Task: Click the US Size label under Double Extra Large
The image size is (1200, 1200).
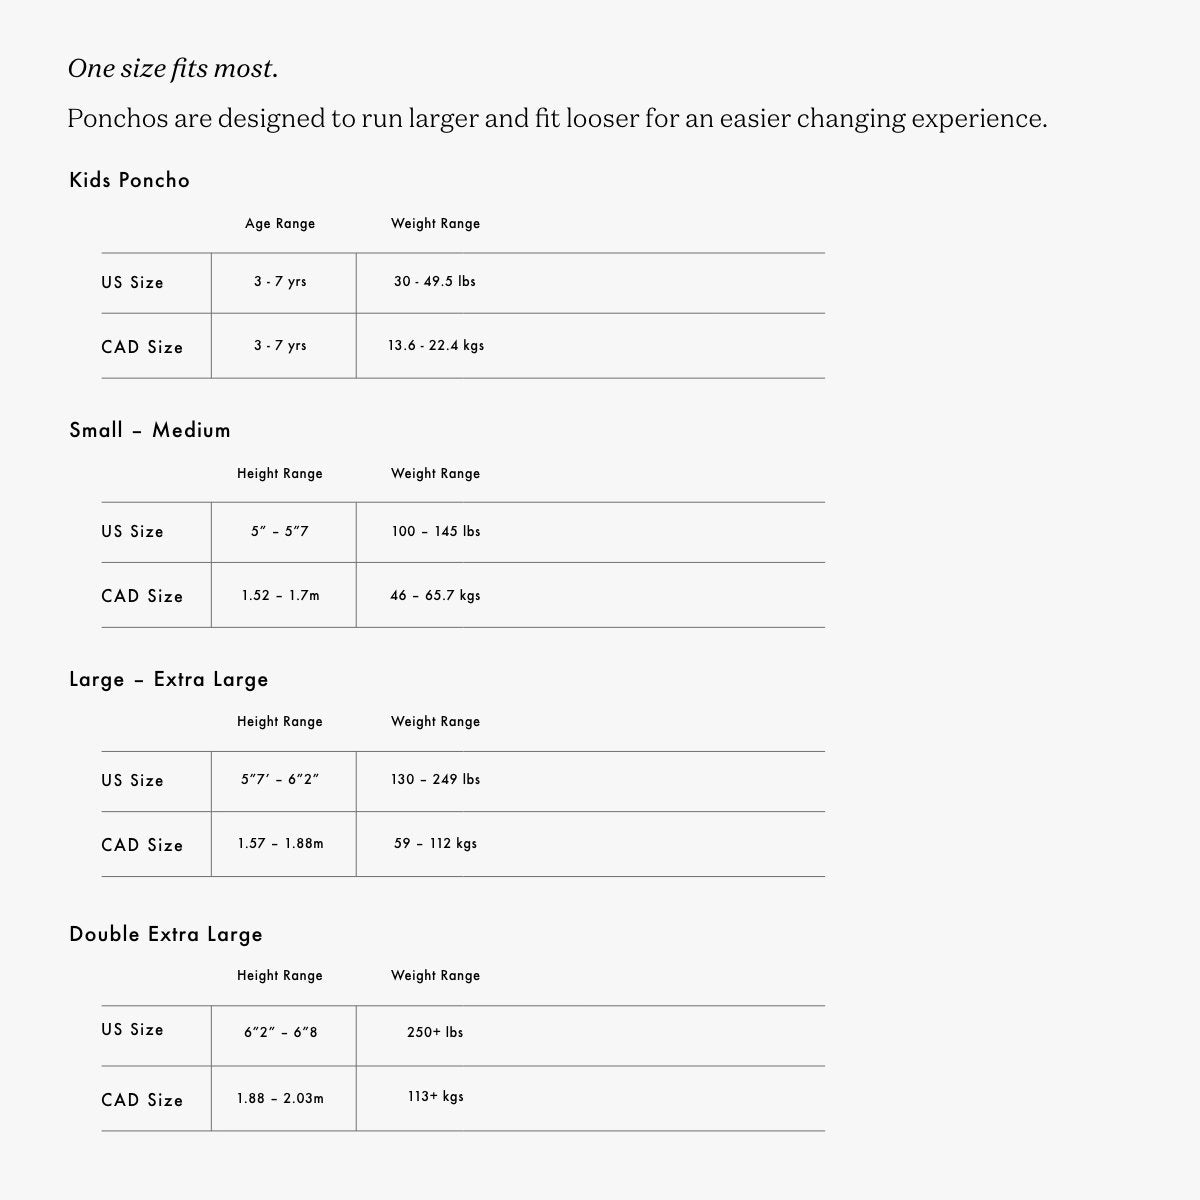Action: point(132,1029)
